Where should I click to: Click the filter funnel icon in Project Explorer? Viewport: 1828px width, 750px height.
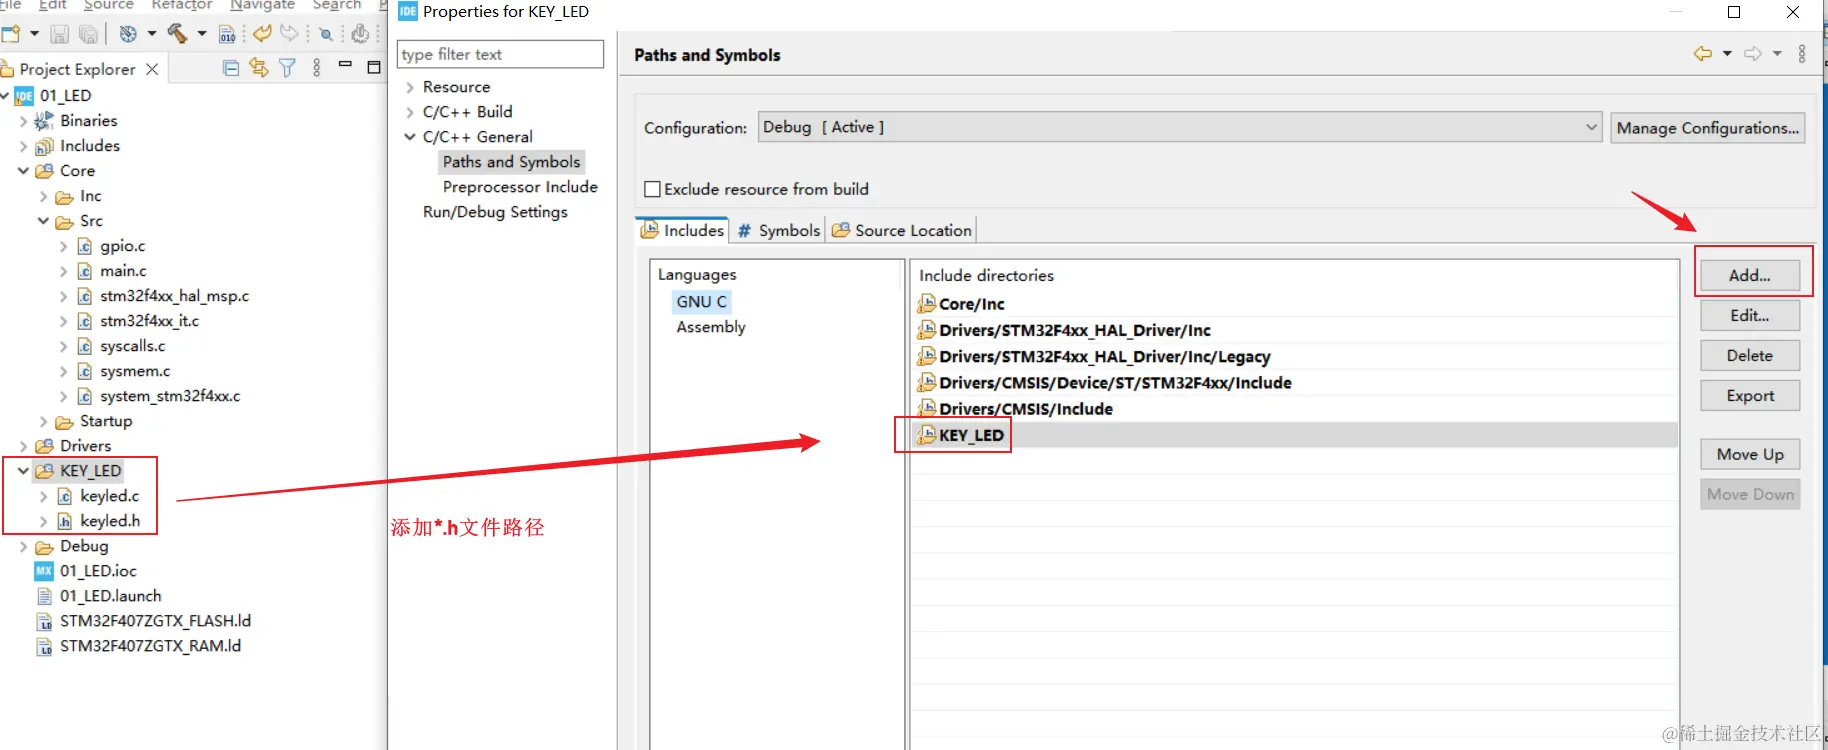point(287,68)
